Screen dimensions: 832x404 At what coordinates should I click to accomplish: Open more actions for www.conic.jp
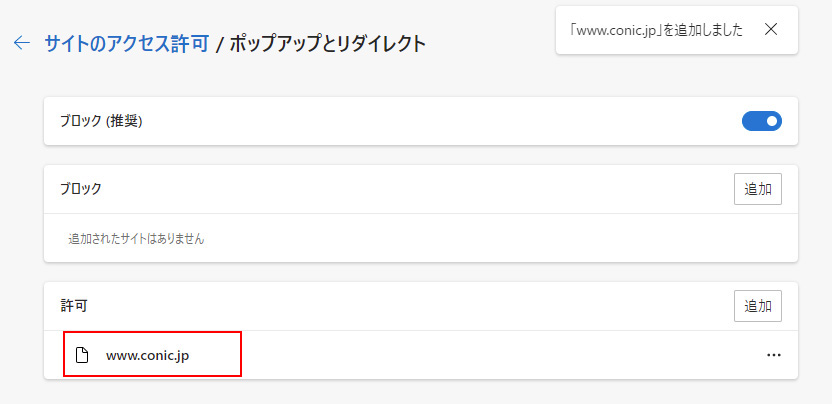point(774,355)
